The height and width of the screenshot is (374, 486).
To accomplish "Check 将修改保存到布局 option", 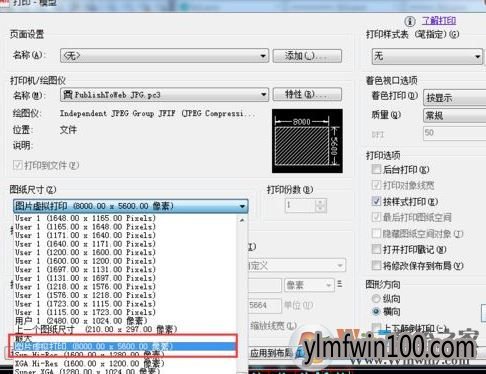I will tap(376, 265).
